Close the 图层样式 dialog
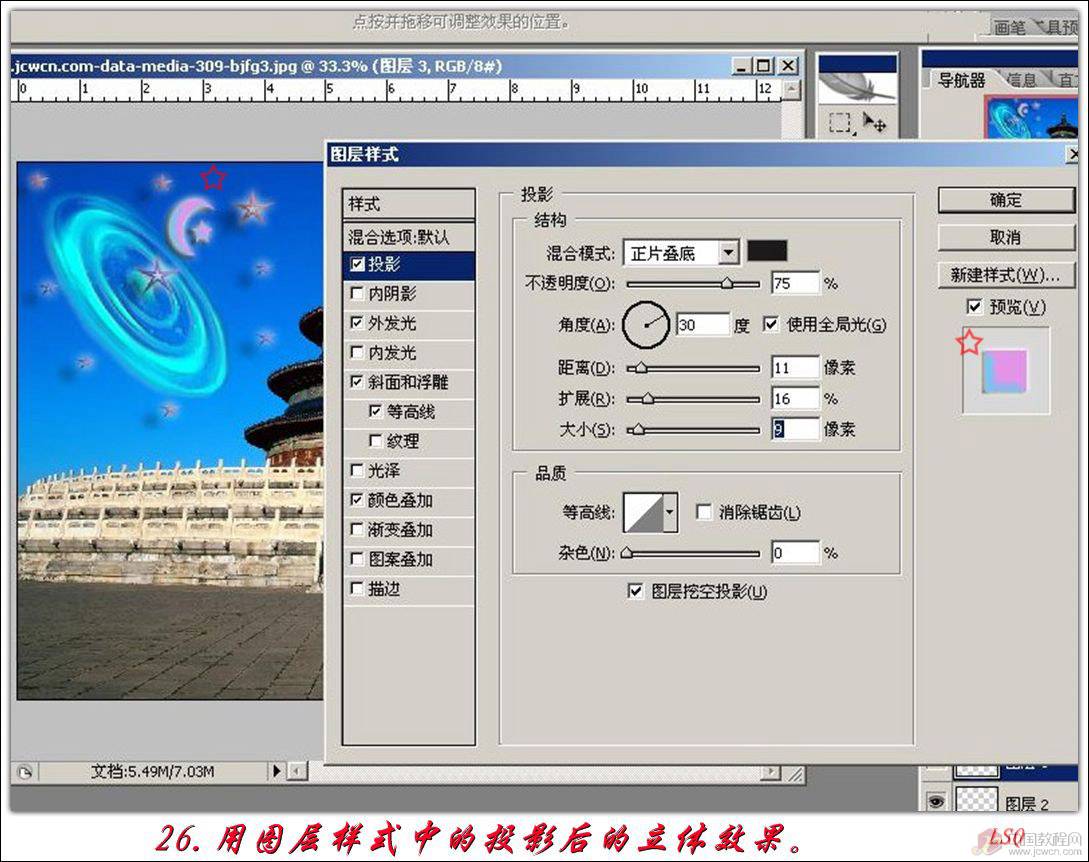The image size is (1089, 862). coord(1073,154)
